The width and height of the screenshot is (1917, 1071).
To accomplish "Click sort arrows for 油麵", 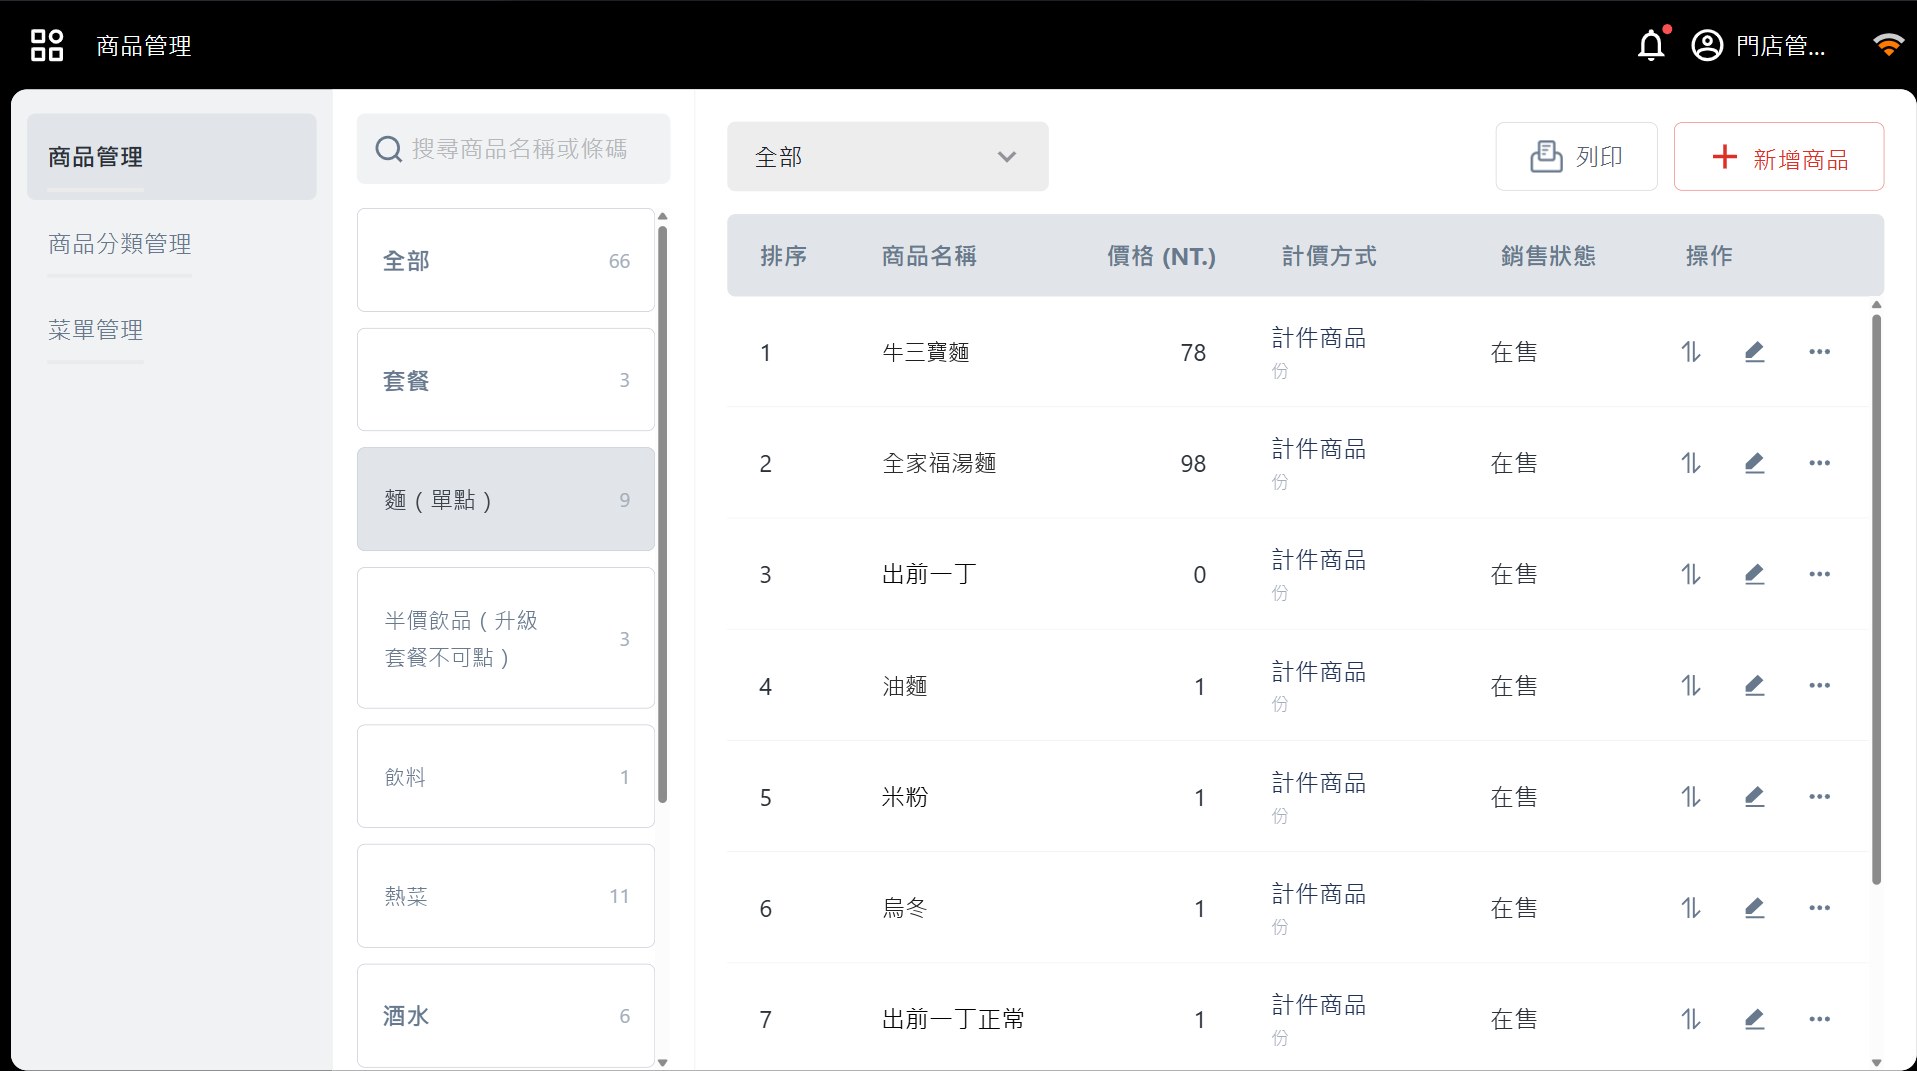I will coord(1690,686).
